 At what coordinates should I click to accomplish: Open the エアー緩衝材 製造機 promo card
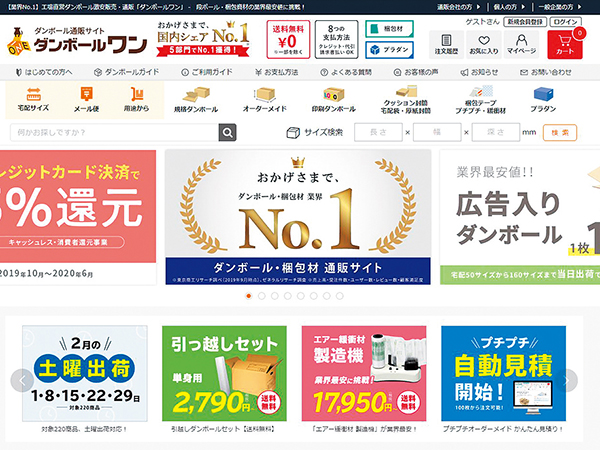pyautogui.click(x=364, y=373)
